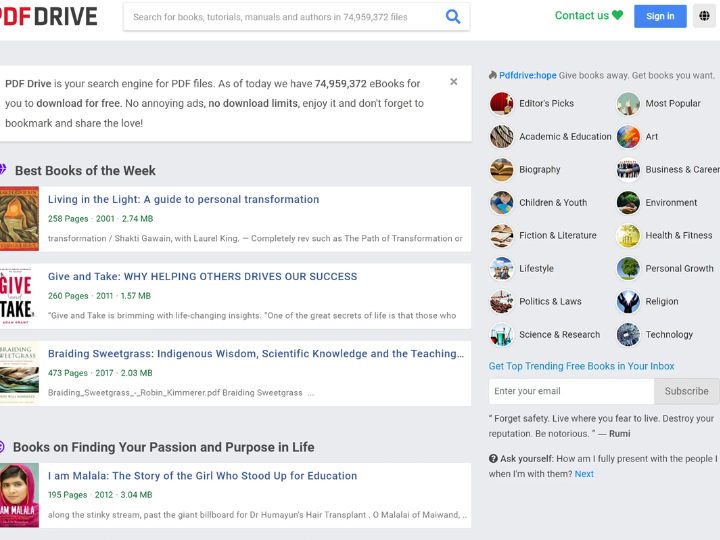Screen dimensions: 720x540
Task: Open Living in the Light book title
Action: (183, 199)
